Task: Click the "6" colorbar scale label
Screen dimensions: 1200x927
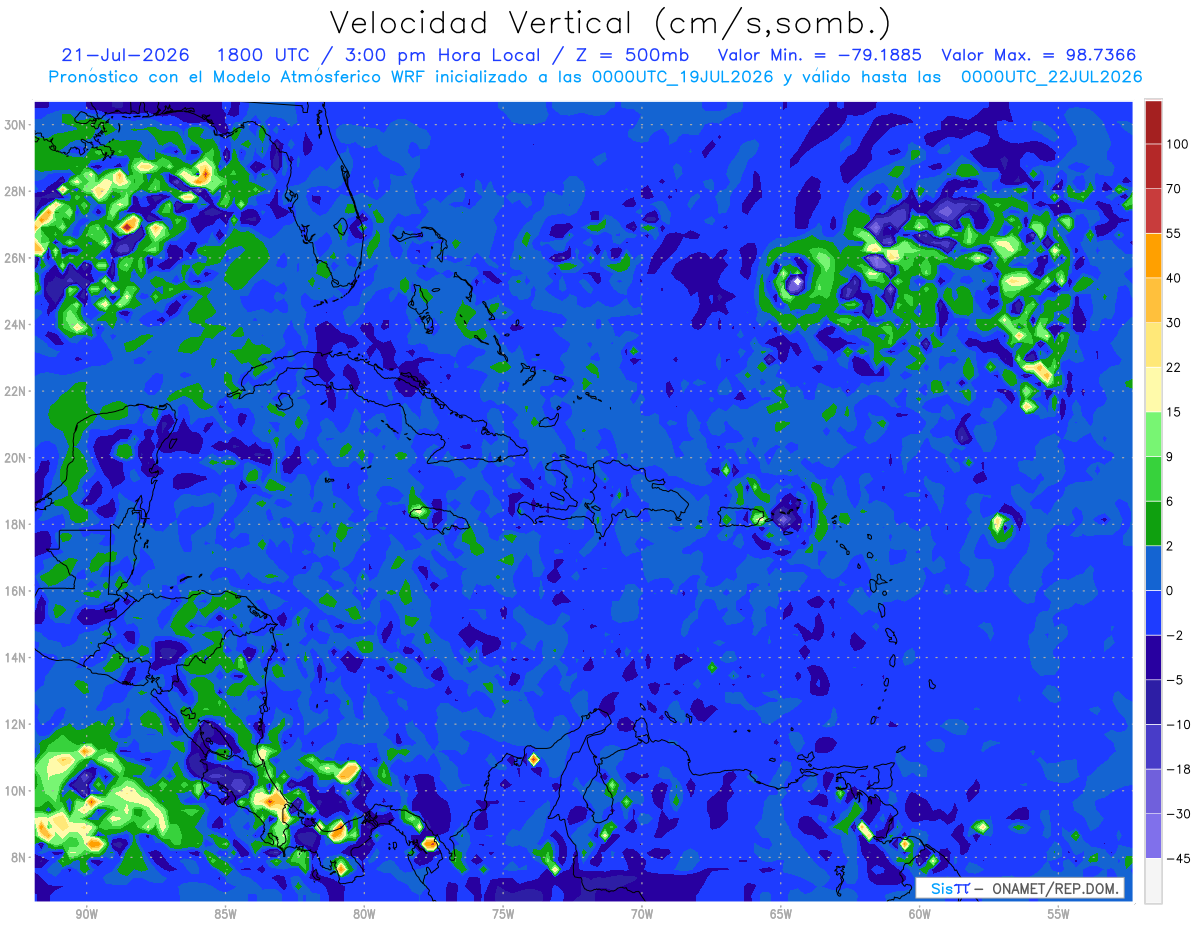Action: 1170,501
